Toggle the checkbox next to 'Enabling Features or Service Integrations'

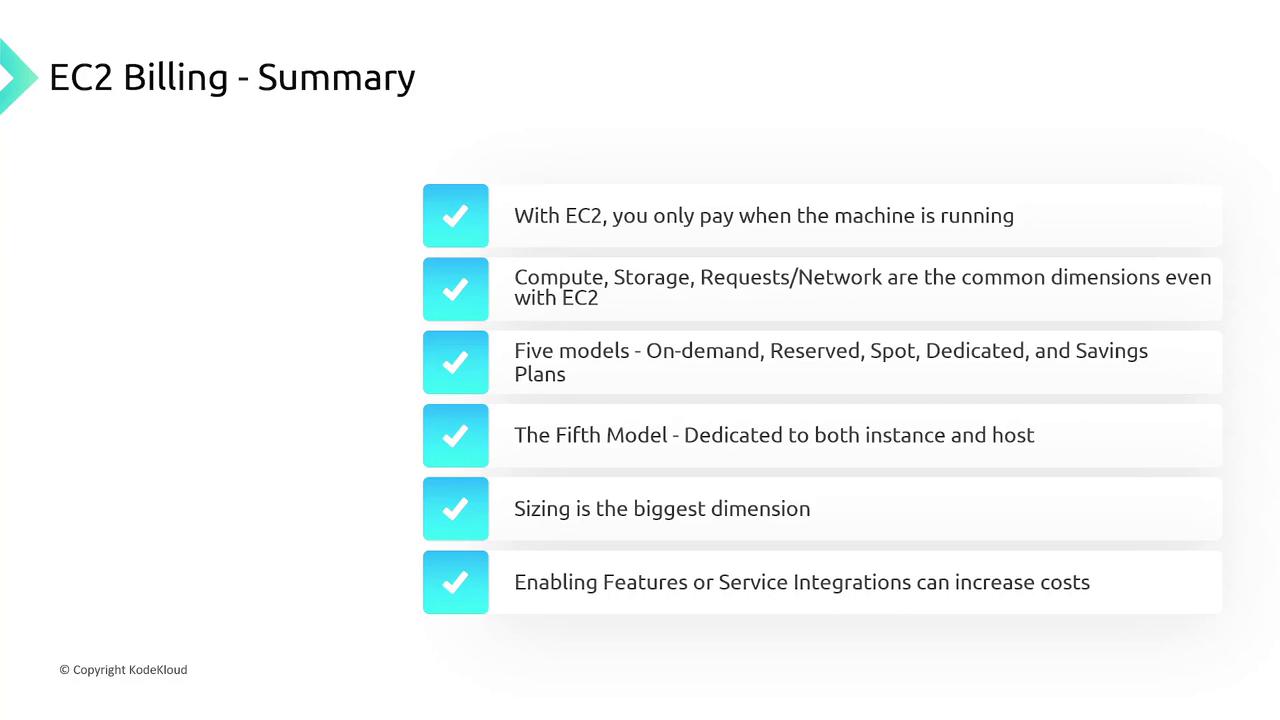(455, 582)
